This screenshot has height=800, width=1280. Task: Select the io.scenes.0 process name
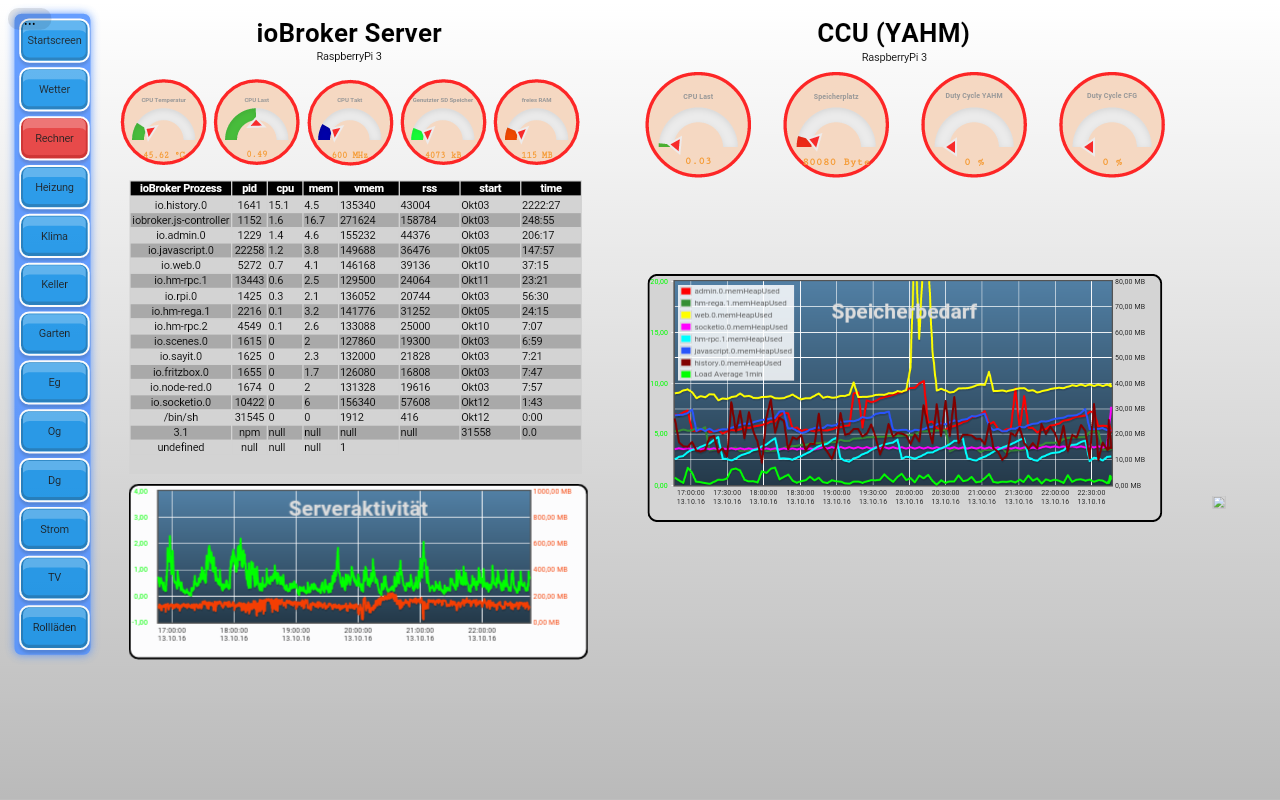point(181,341)
